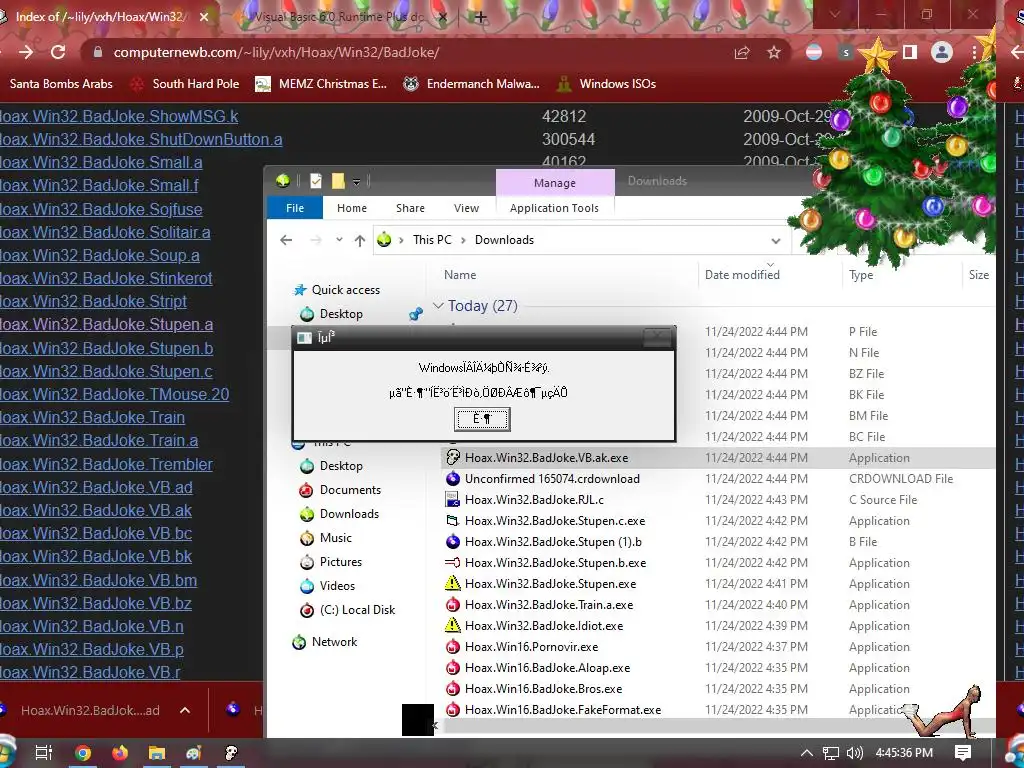Sort by the Name column header
The width and height of the screenshot is (1024, 768).
pos(460,275)
